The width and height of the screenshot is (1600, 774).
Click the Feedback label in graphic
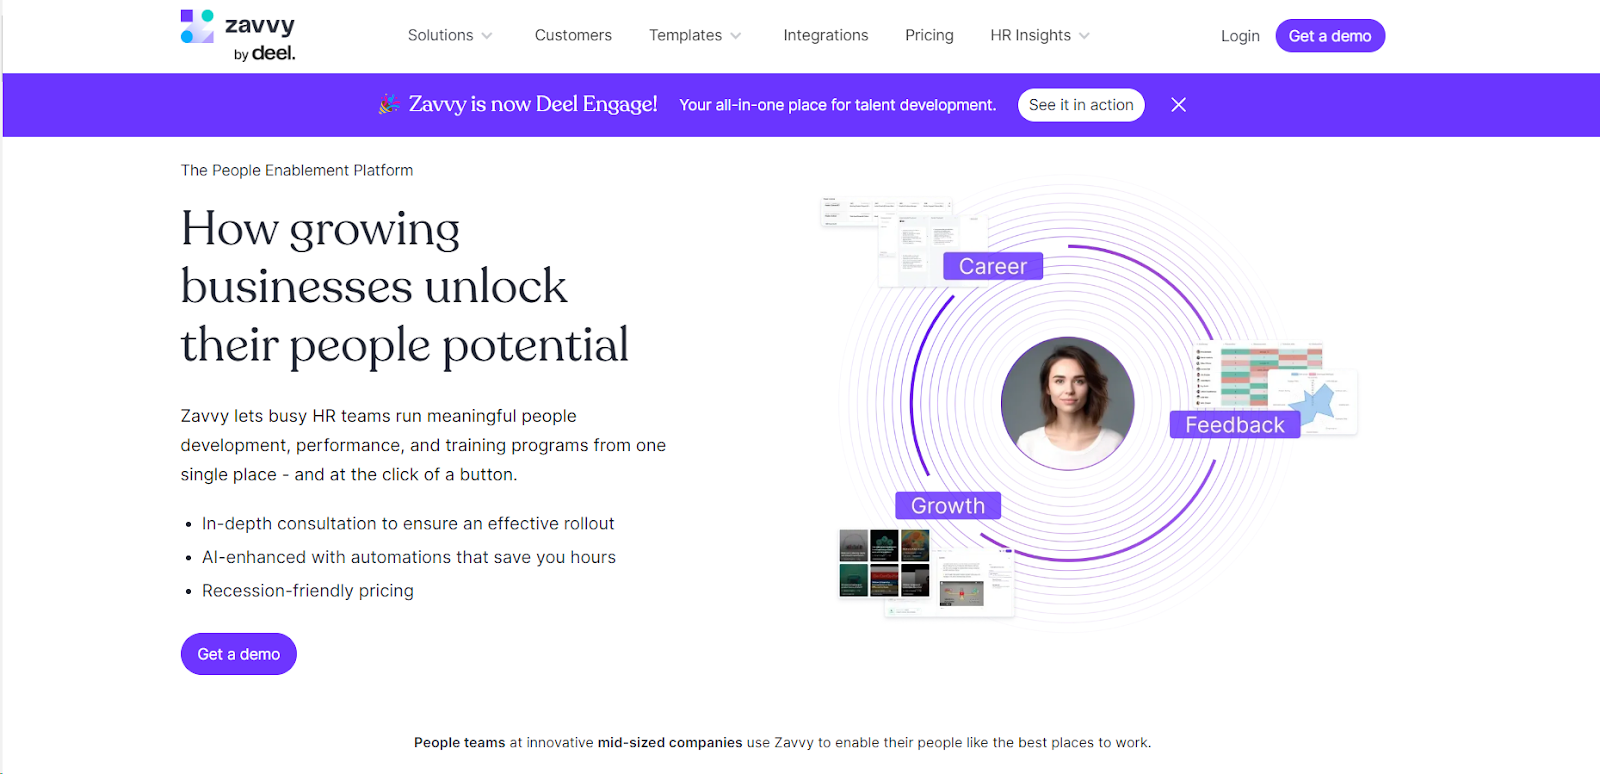1235,425
